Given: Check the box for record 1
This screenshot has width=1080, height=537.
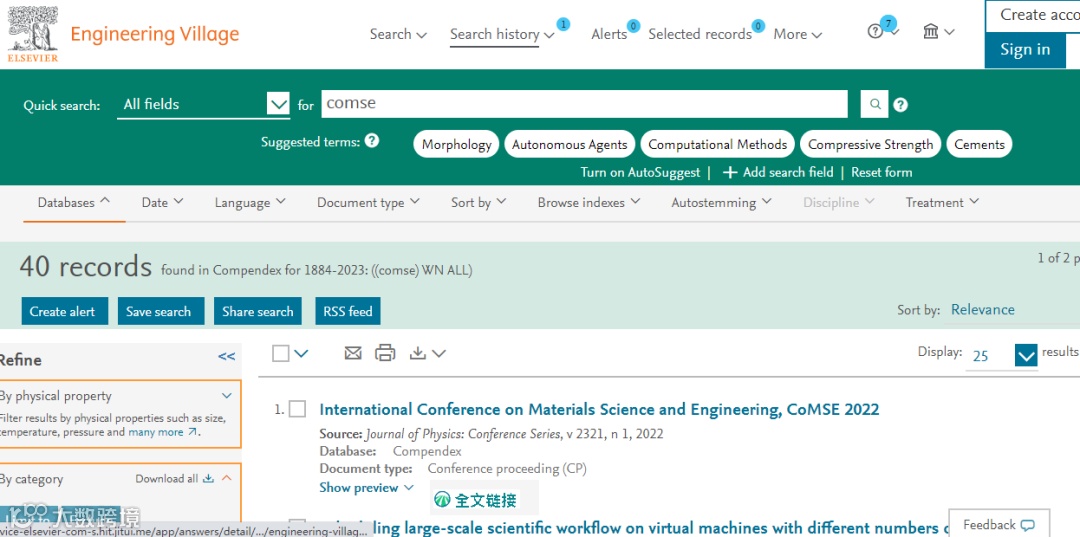Looking at the screenshot, I should 297,409.
